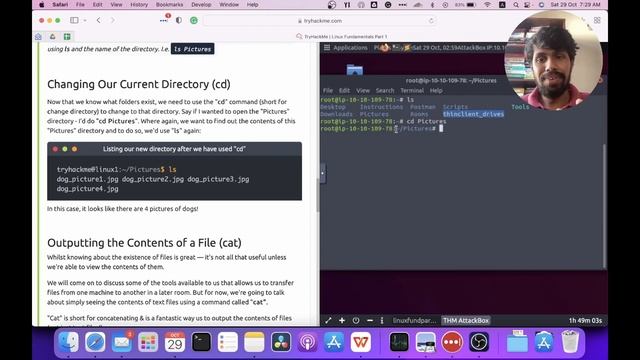Open the Trash in the Dock

[x=570, y=342]
